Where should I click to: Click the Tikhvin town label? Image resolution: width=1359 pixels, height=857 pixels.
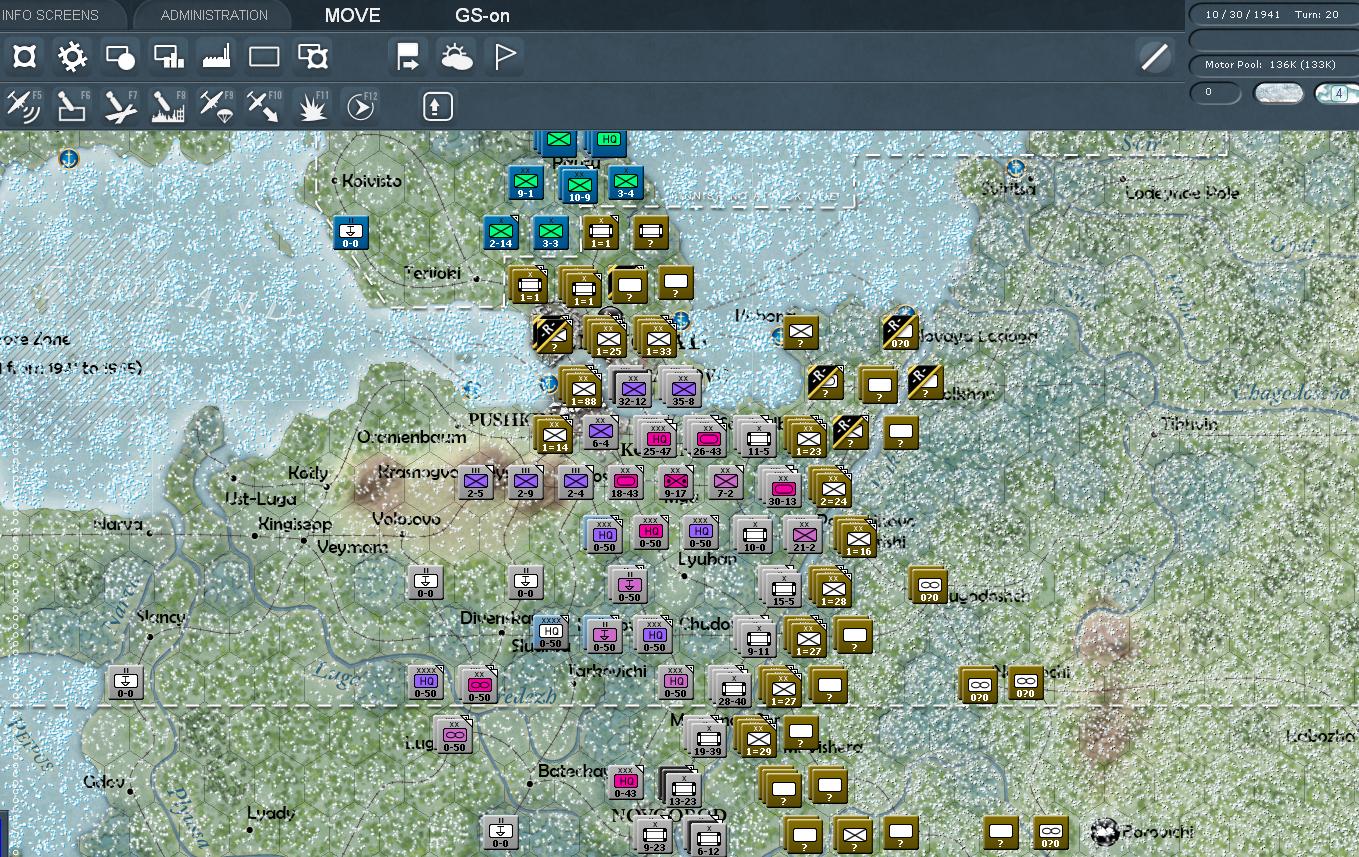(x=1190, y=425)
